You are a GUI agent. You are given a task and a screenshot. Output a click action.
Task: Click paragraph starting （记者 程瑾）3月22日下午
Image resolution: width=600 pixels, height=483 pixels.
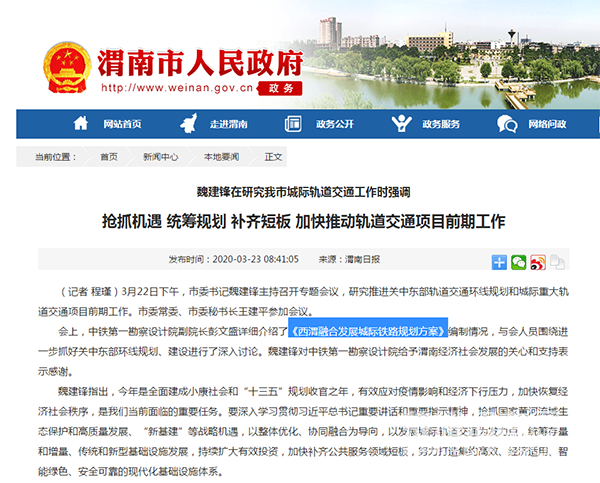coord(303,302)
